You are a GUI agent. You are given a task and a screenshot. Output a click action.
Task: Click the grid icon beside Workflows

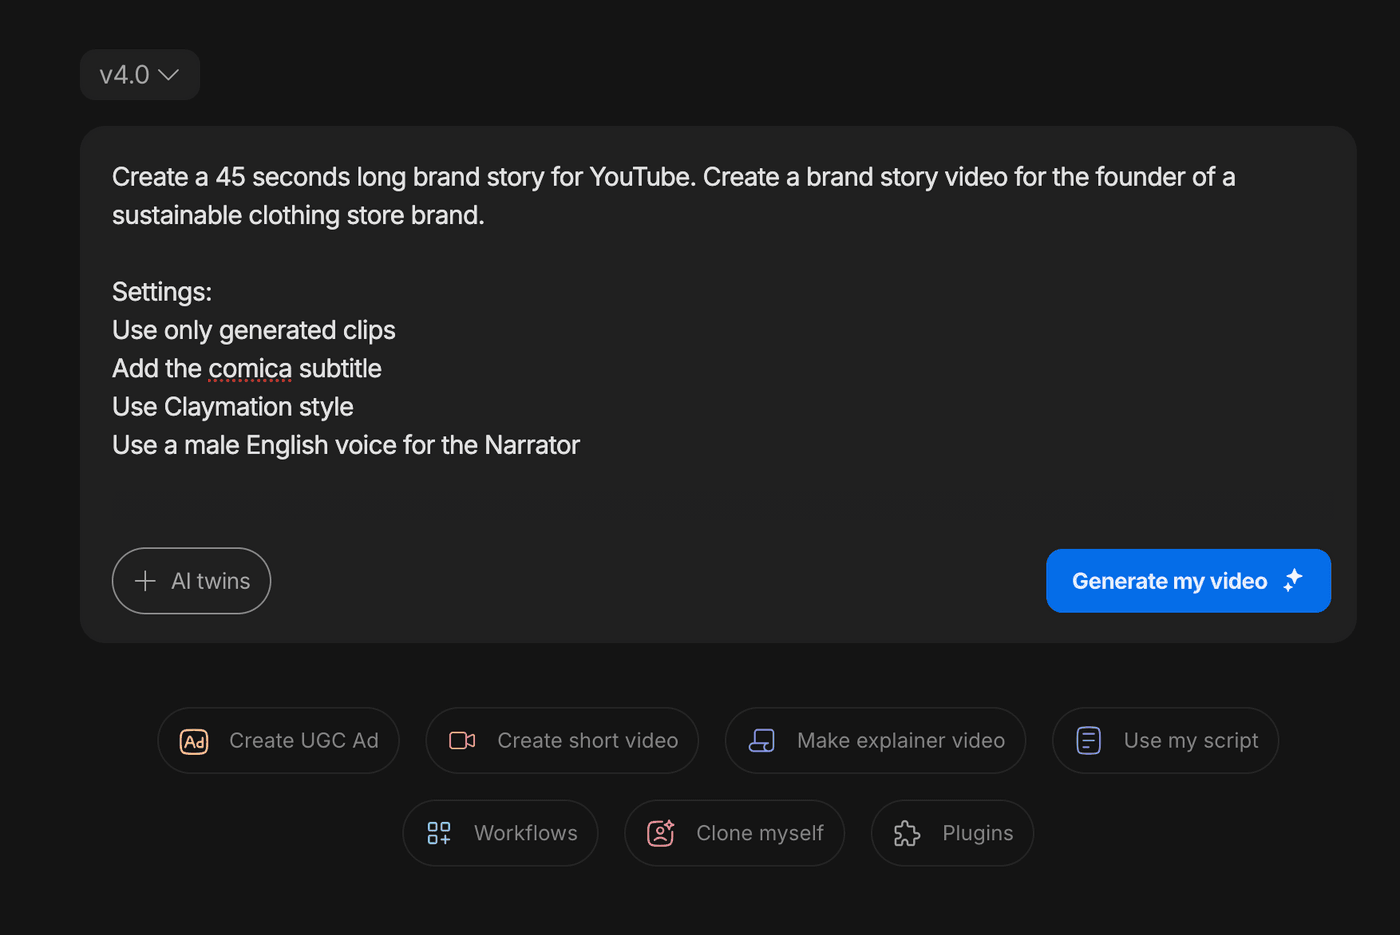tap(439, 833)
